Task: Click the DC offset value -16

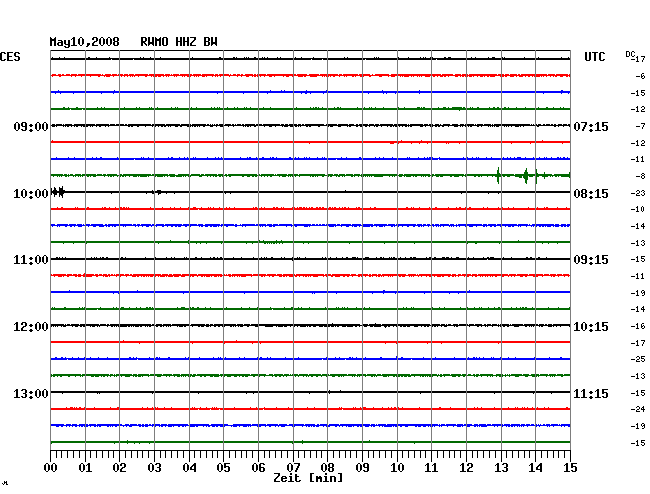Action: pyautogui.click(x=638, y=326)
